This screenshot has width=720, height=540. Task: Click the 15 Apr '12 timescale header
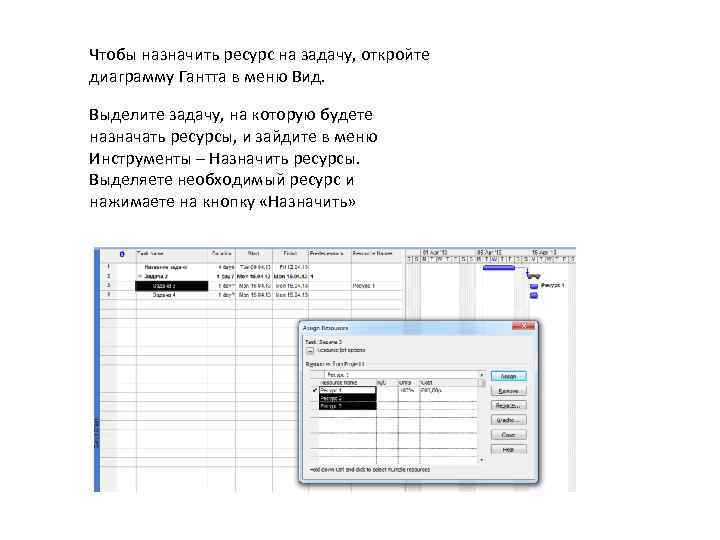point(552,253)
